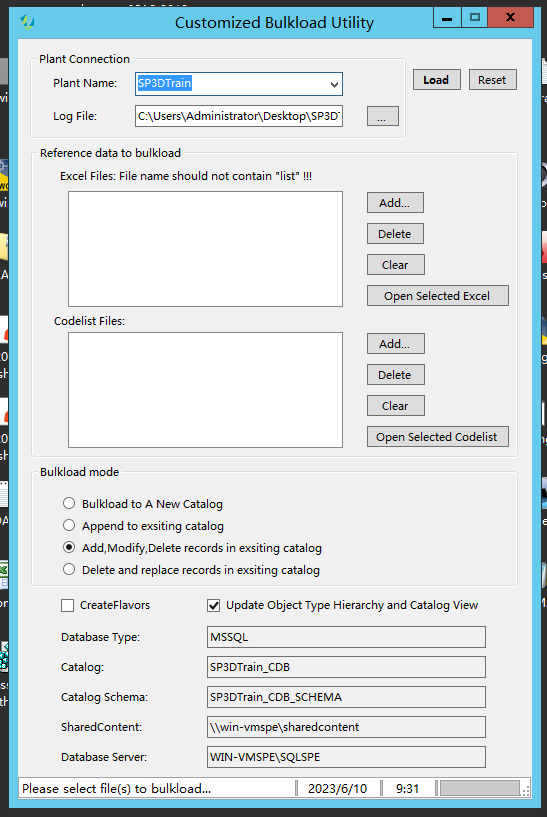Delete selected Excel file entry
The height and width of the screenshot is (817, 547).
coord(395,234)
